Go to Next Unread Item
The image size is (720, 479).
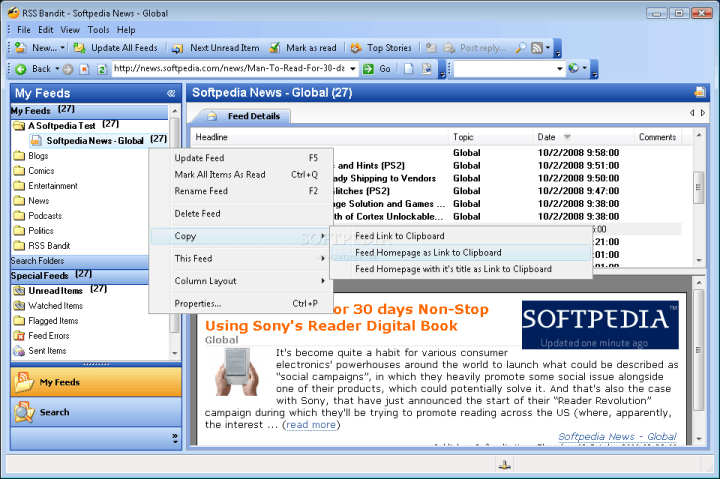[216, 48]
